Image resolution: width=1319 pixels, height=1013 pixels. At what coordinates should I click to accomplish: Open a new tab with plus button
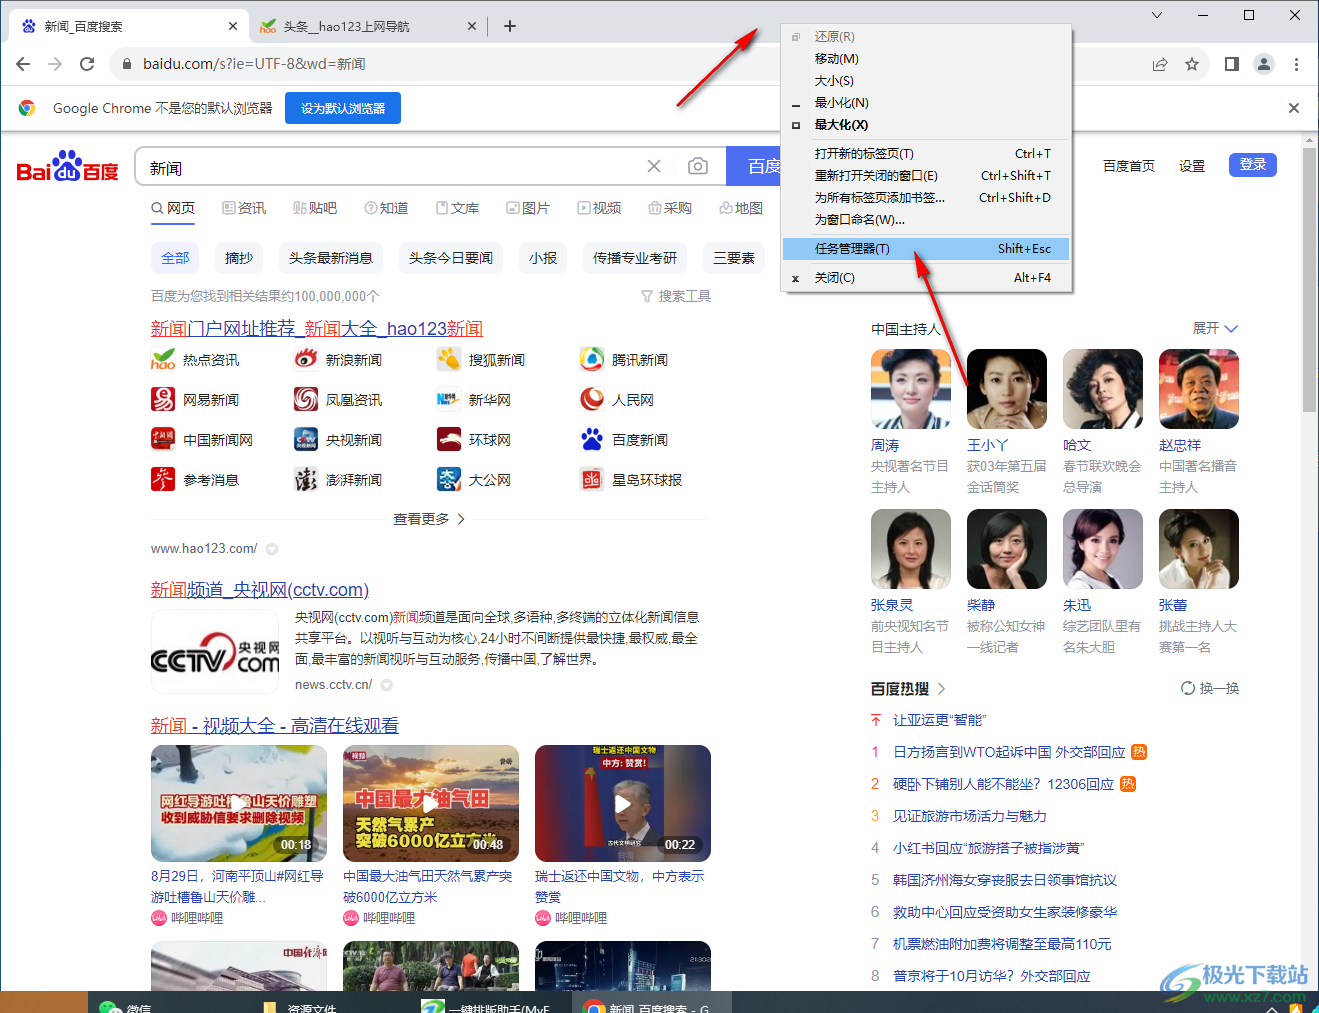[x=510, y=26]
